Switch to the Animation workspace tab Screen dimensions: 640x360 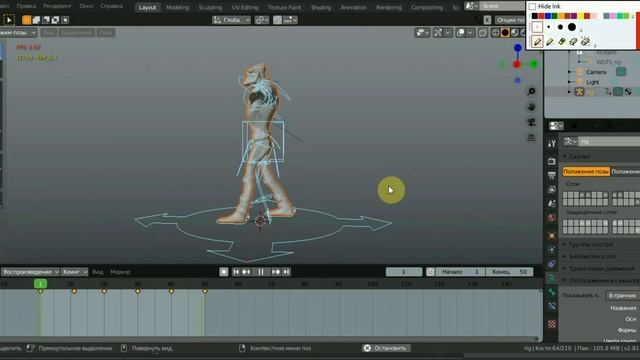353,7
